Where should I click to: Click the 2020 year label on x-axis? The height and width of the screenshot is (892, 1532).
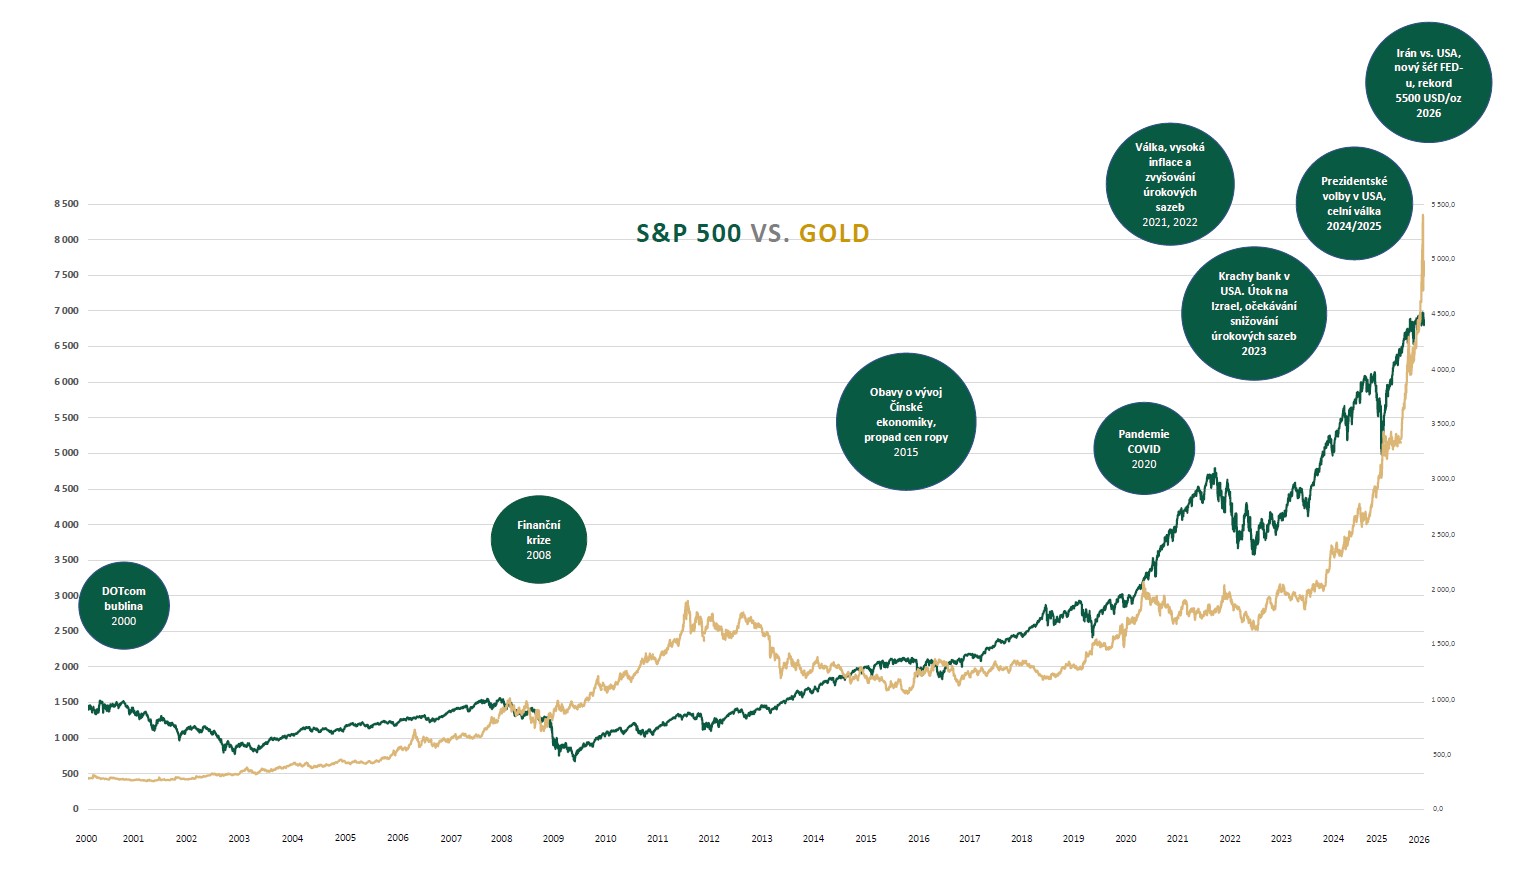coord(1126,839)
